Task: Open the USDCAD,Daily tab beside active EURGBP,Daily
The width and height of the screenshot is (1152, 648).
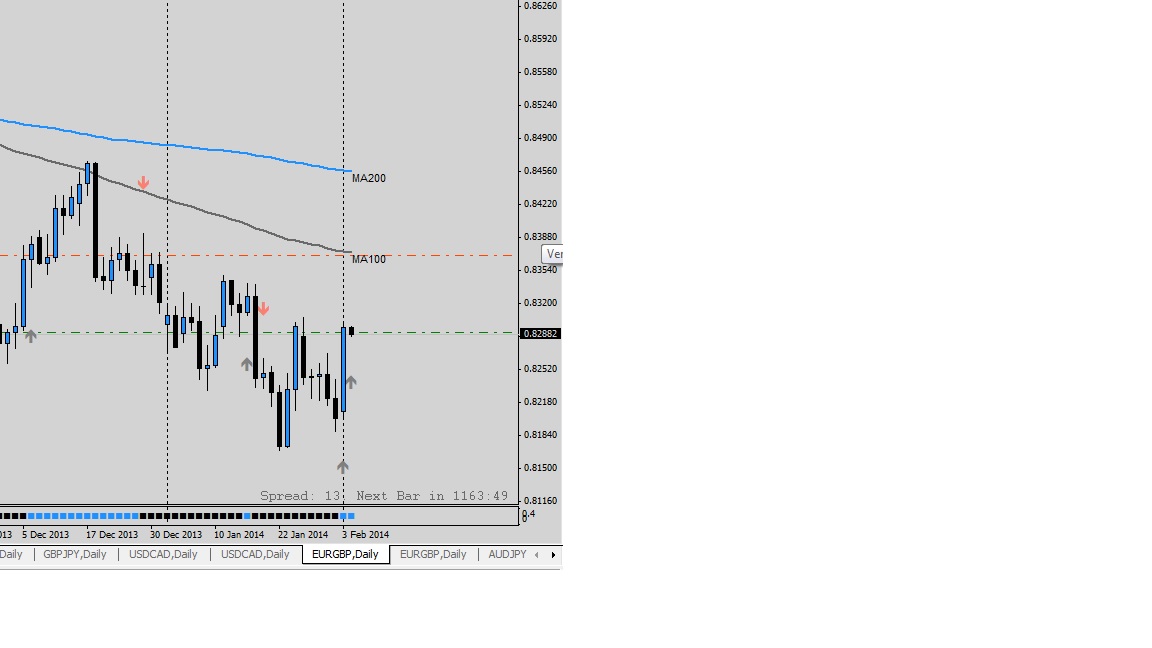Action: [x=255, y=554]
